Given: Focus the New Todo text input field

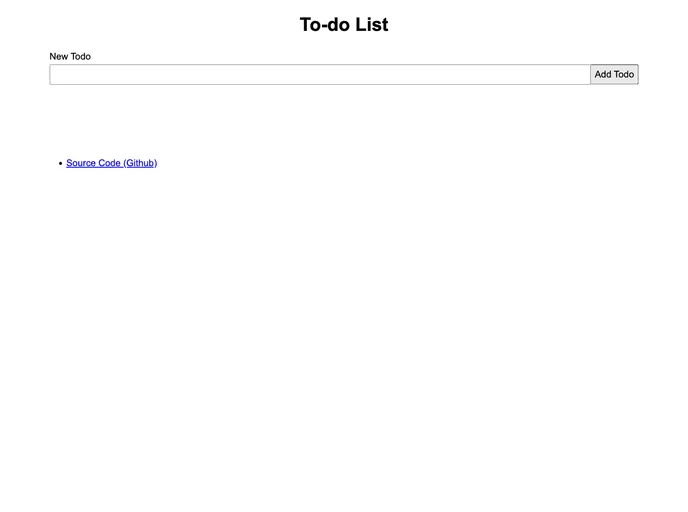Looking at the screenshot, I should (x=320, y=75).
